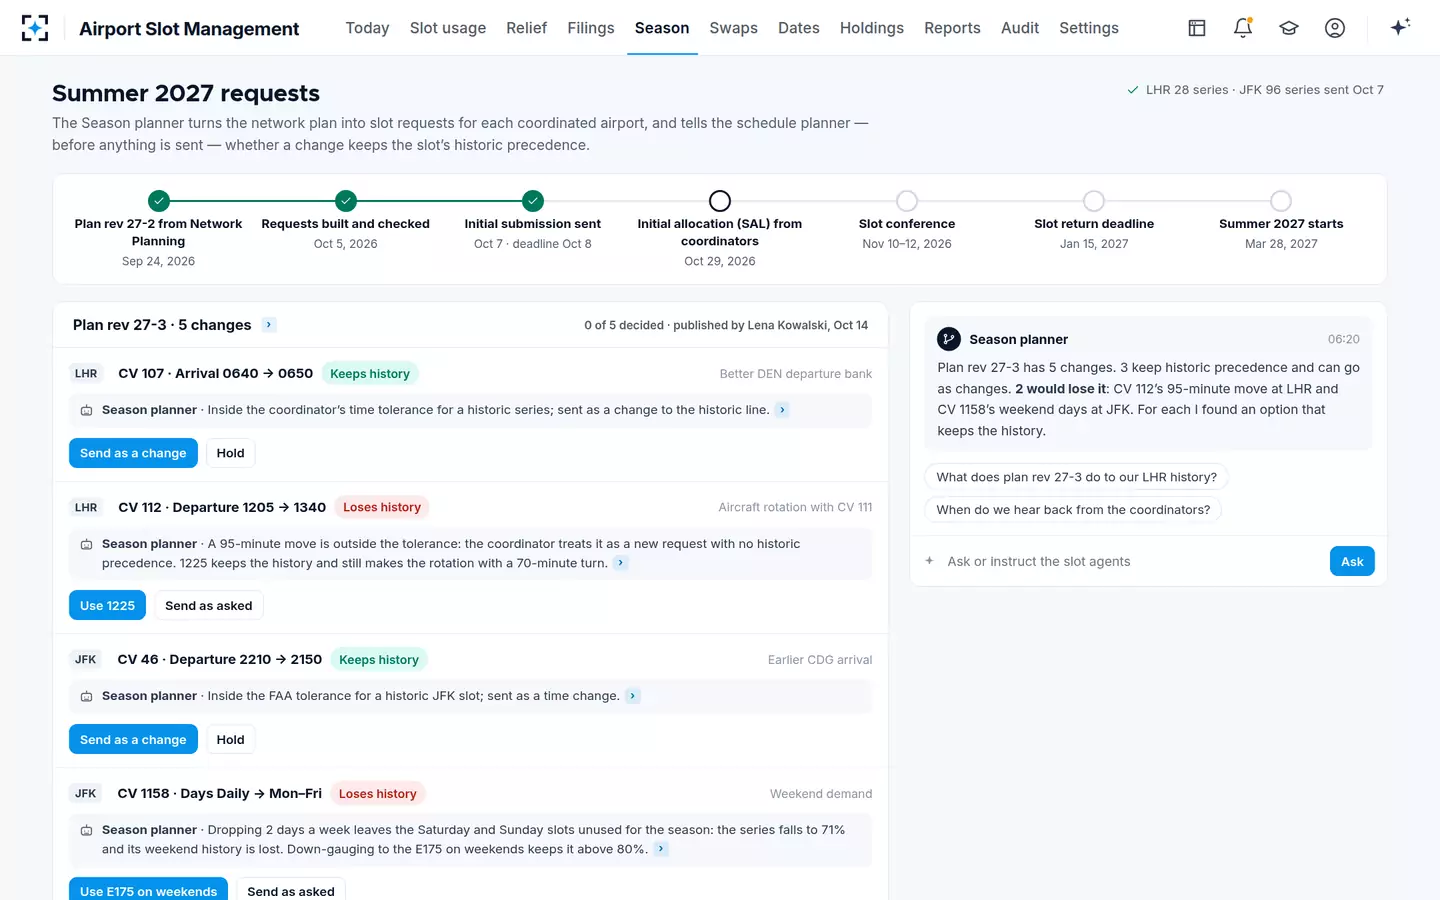
Task: Expand the Plan rev 27-3 changes chevron
Action: pyautogui.click(x=269, y=325)
